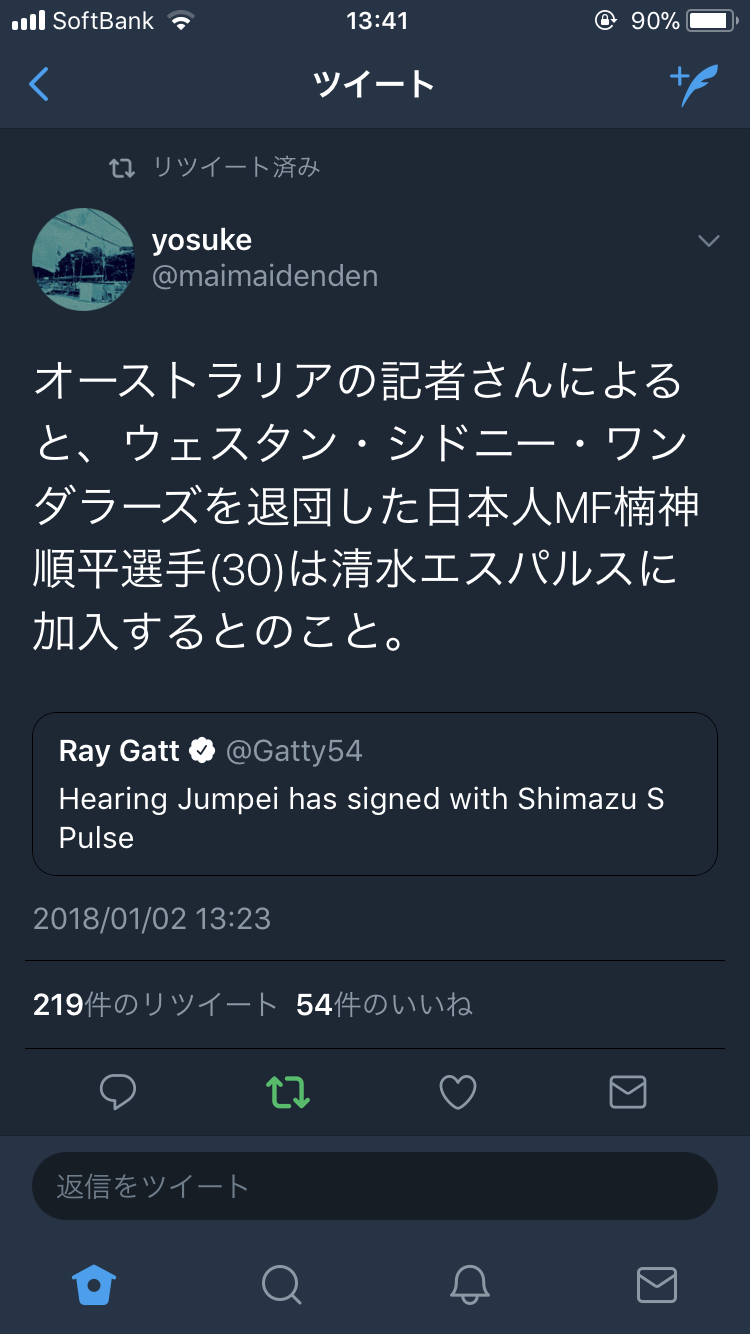Undo retweet with green retweet icon
Screen dimensions: 750x1334
(x=288, y=1092)
